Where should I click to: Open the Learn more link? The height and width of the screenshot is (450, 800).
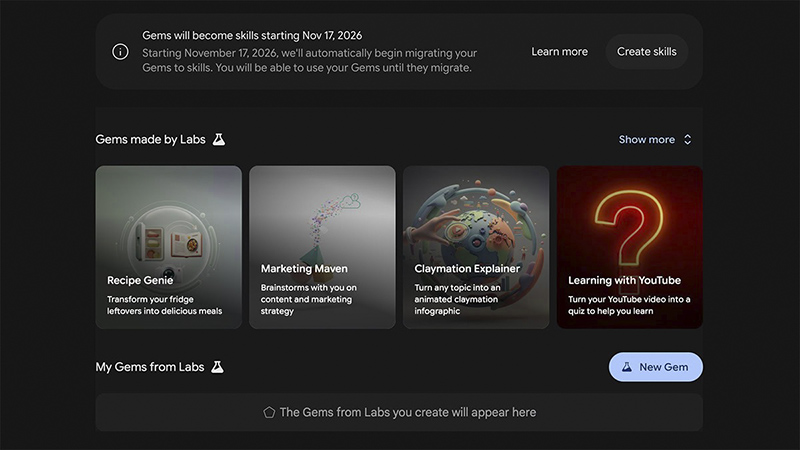pos(559,52)
